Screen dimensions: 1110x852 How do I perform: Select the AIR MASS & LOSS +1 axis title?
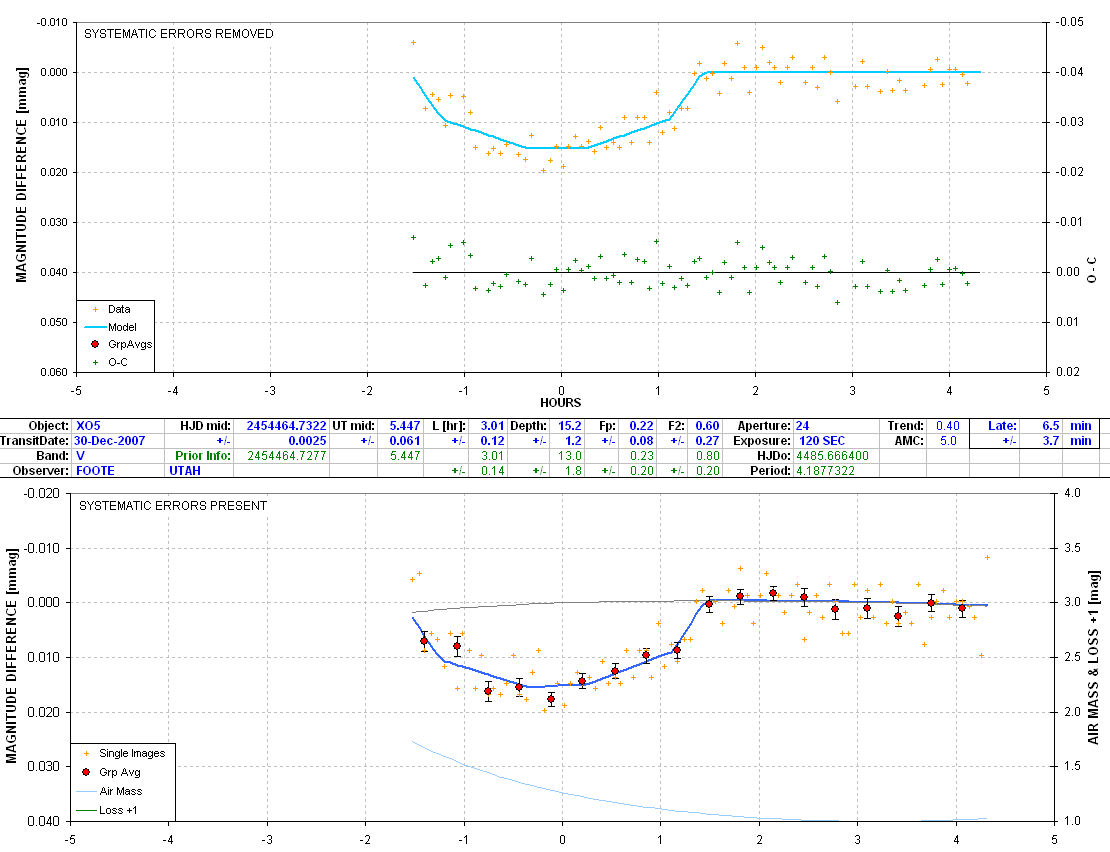click(x=1094, y=657)
